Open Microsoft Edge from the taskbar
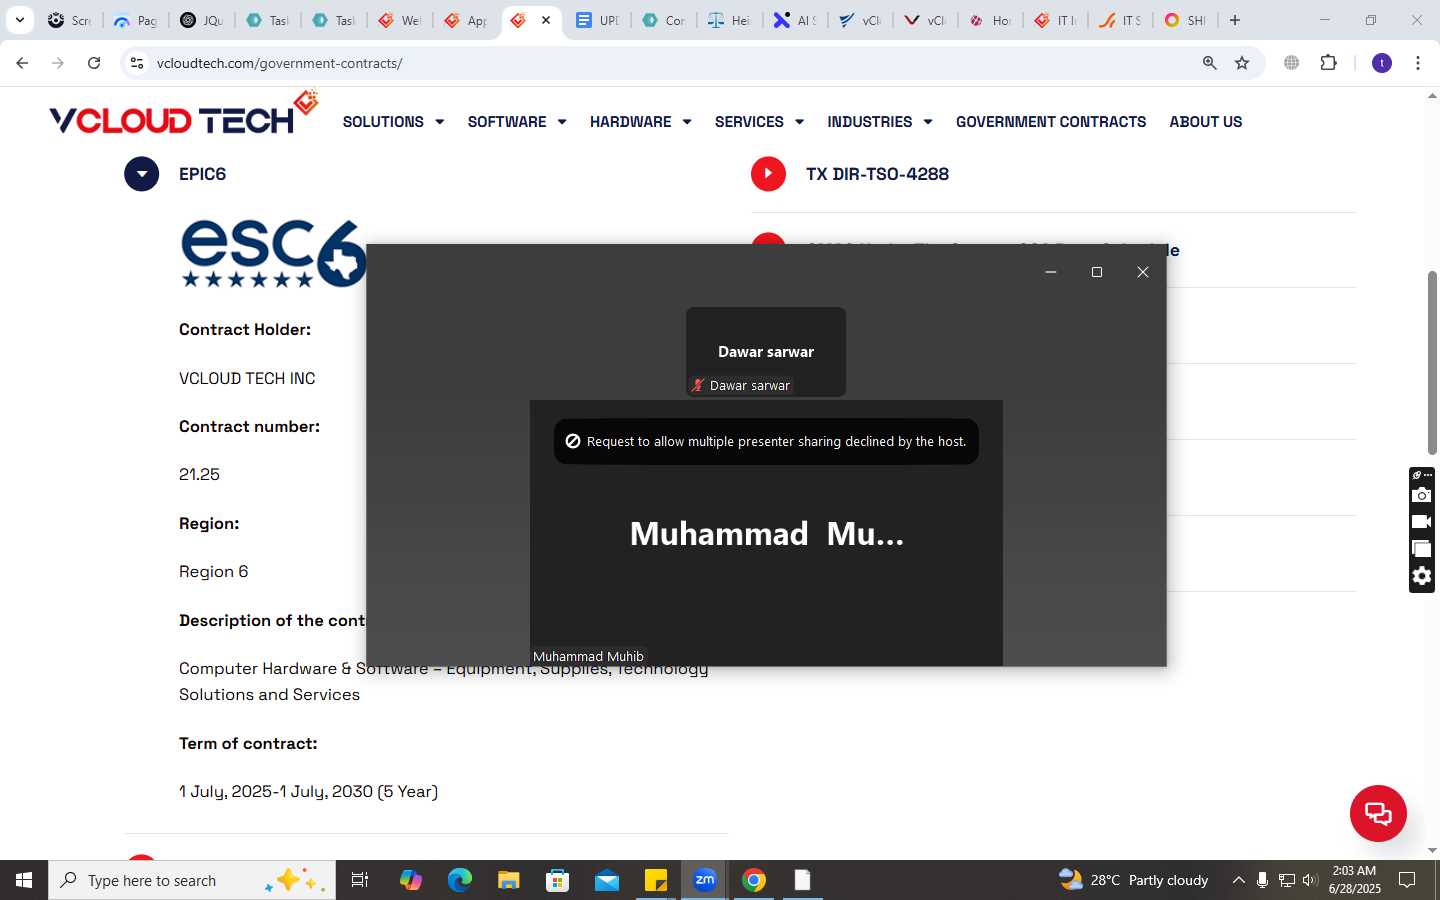The image size is (1440, 900). point(459,880)
